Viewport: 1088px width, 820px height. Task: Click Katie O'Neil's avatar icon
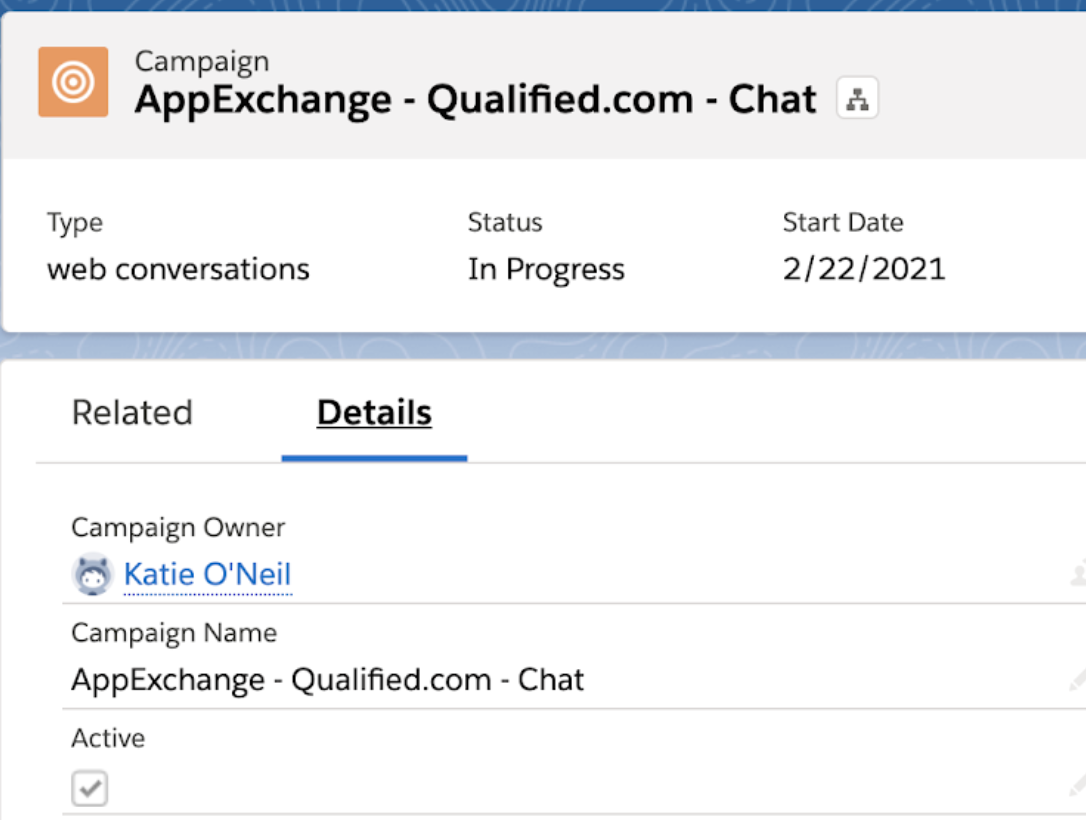coord(92,574)
